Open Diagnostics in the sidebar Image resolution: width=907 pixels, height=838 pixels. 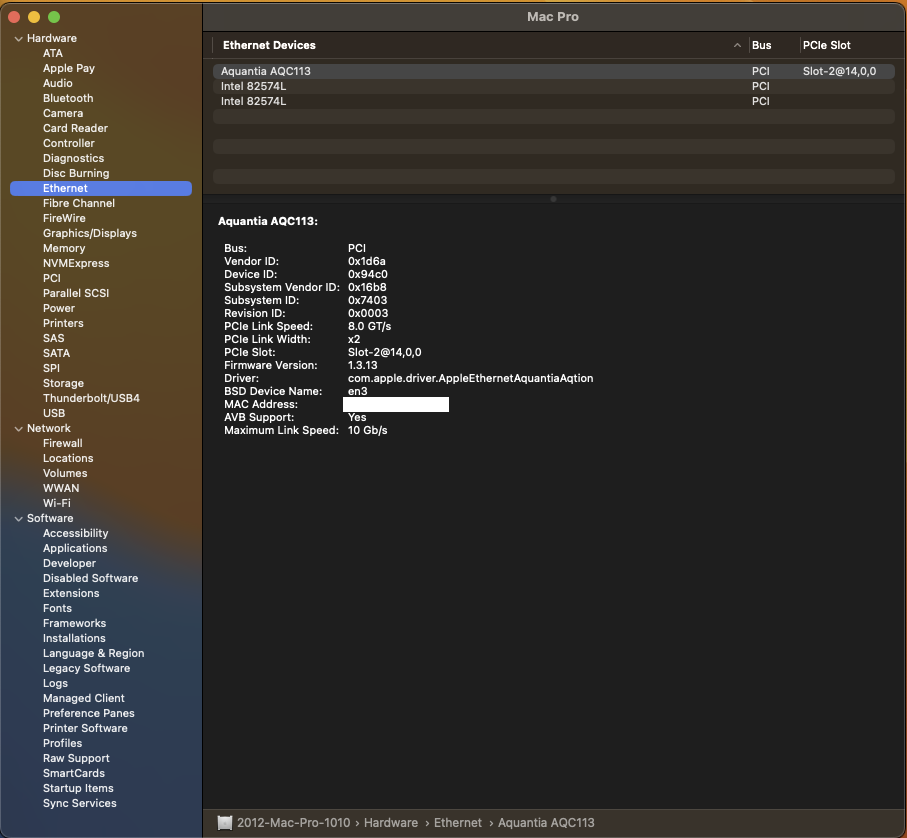(x=73, y=158)
